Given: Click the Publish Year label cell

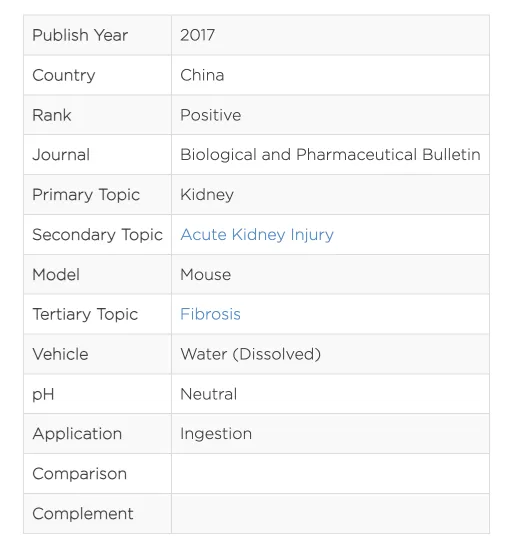Looking at the screenshot, I should (x=98, y=35).
